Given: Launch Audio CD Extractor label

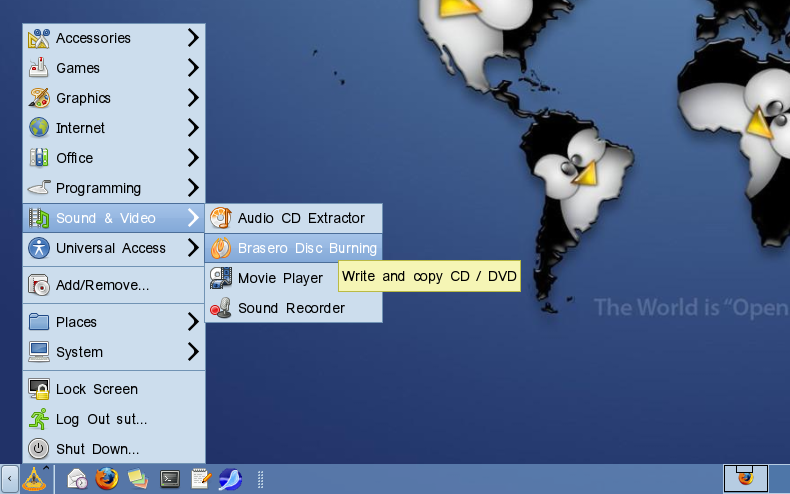Looking at the screenshot, I should point(301,218).
